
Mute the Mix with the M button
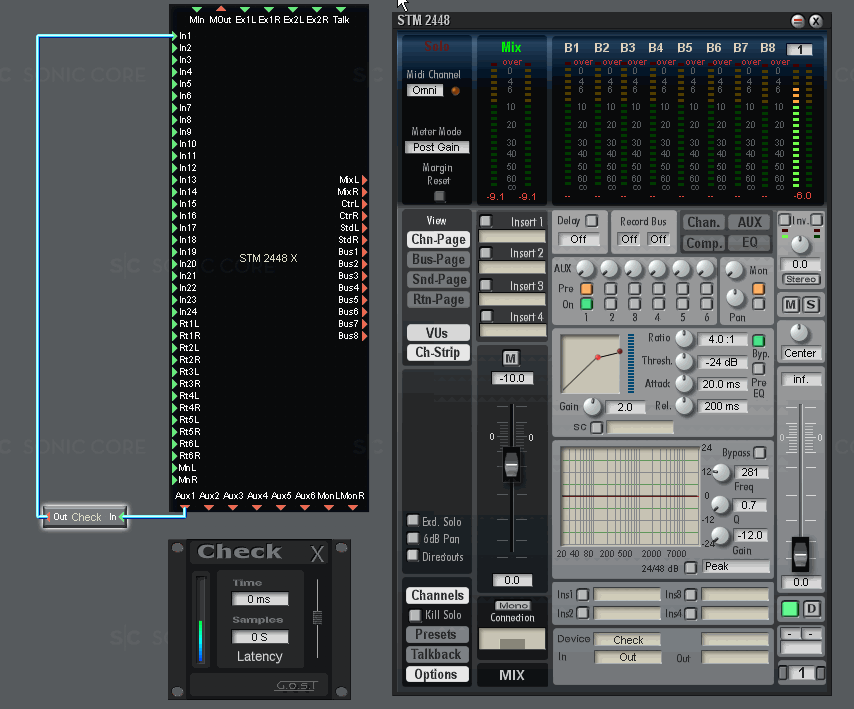pos(510,358)
